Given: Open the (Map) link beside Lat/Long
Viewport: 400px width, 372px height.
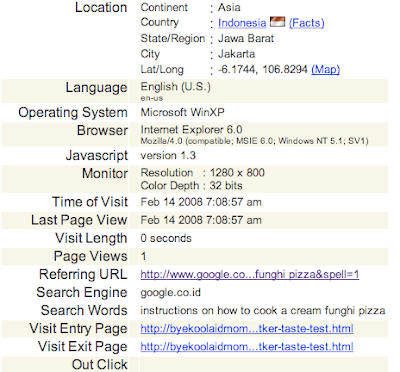Looking at the screenshot, I should coord(325,69).
